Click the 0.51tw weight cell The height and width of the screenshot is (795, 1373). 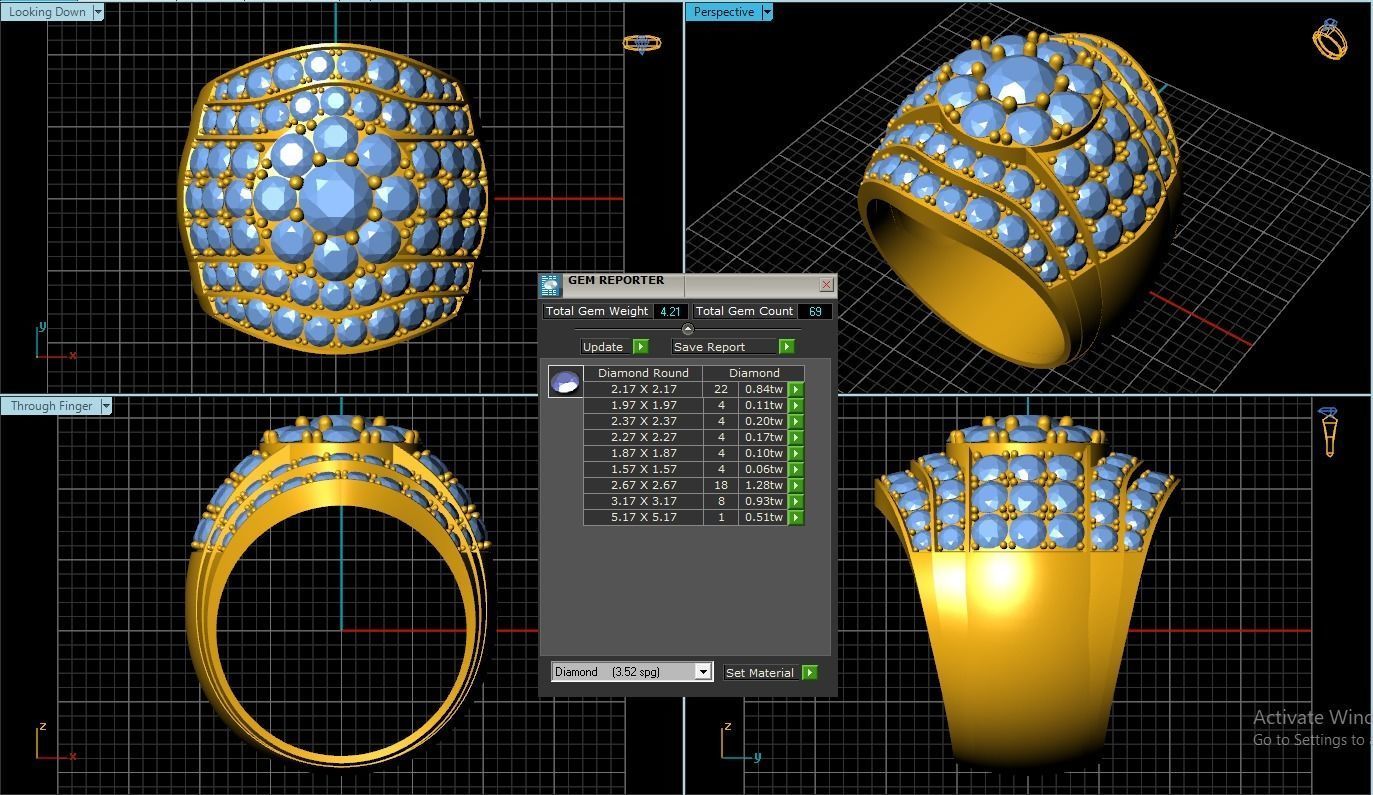(764, 517)
